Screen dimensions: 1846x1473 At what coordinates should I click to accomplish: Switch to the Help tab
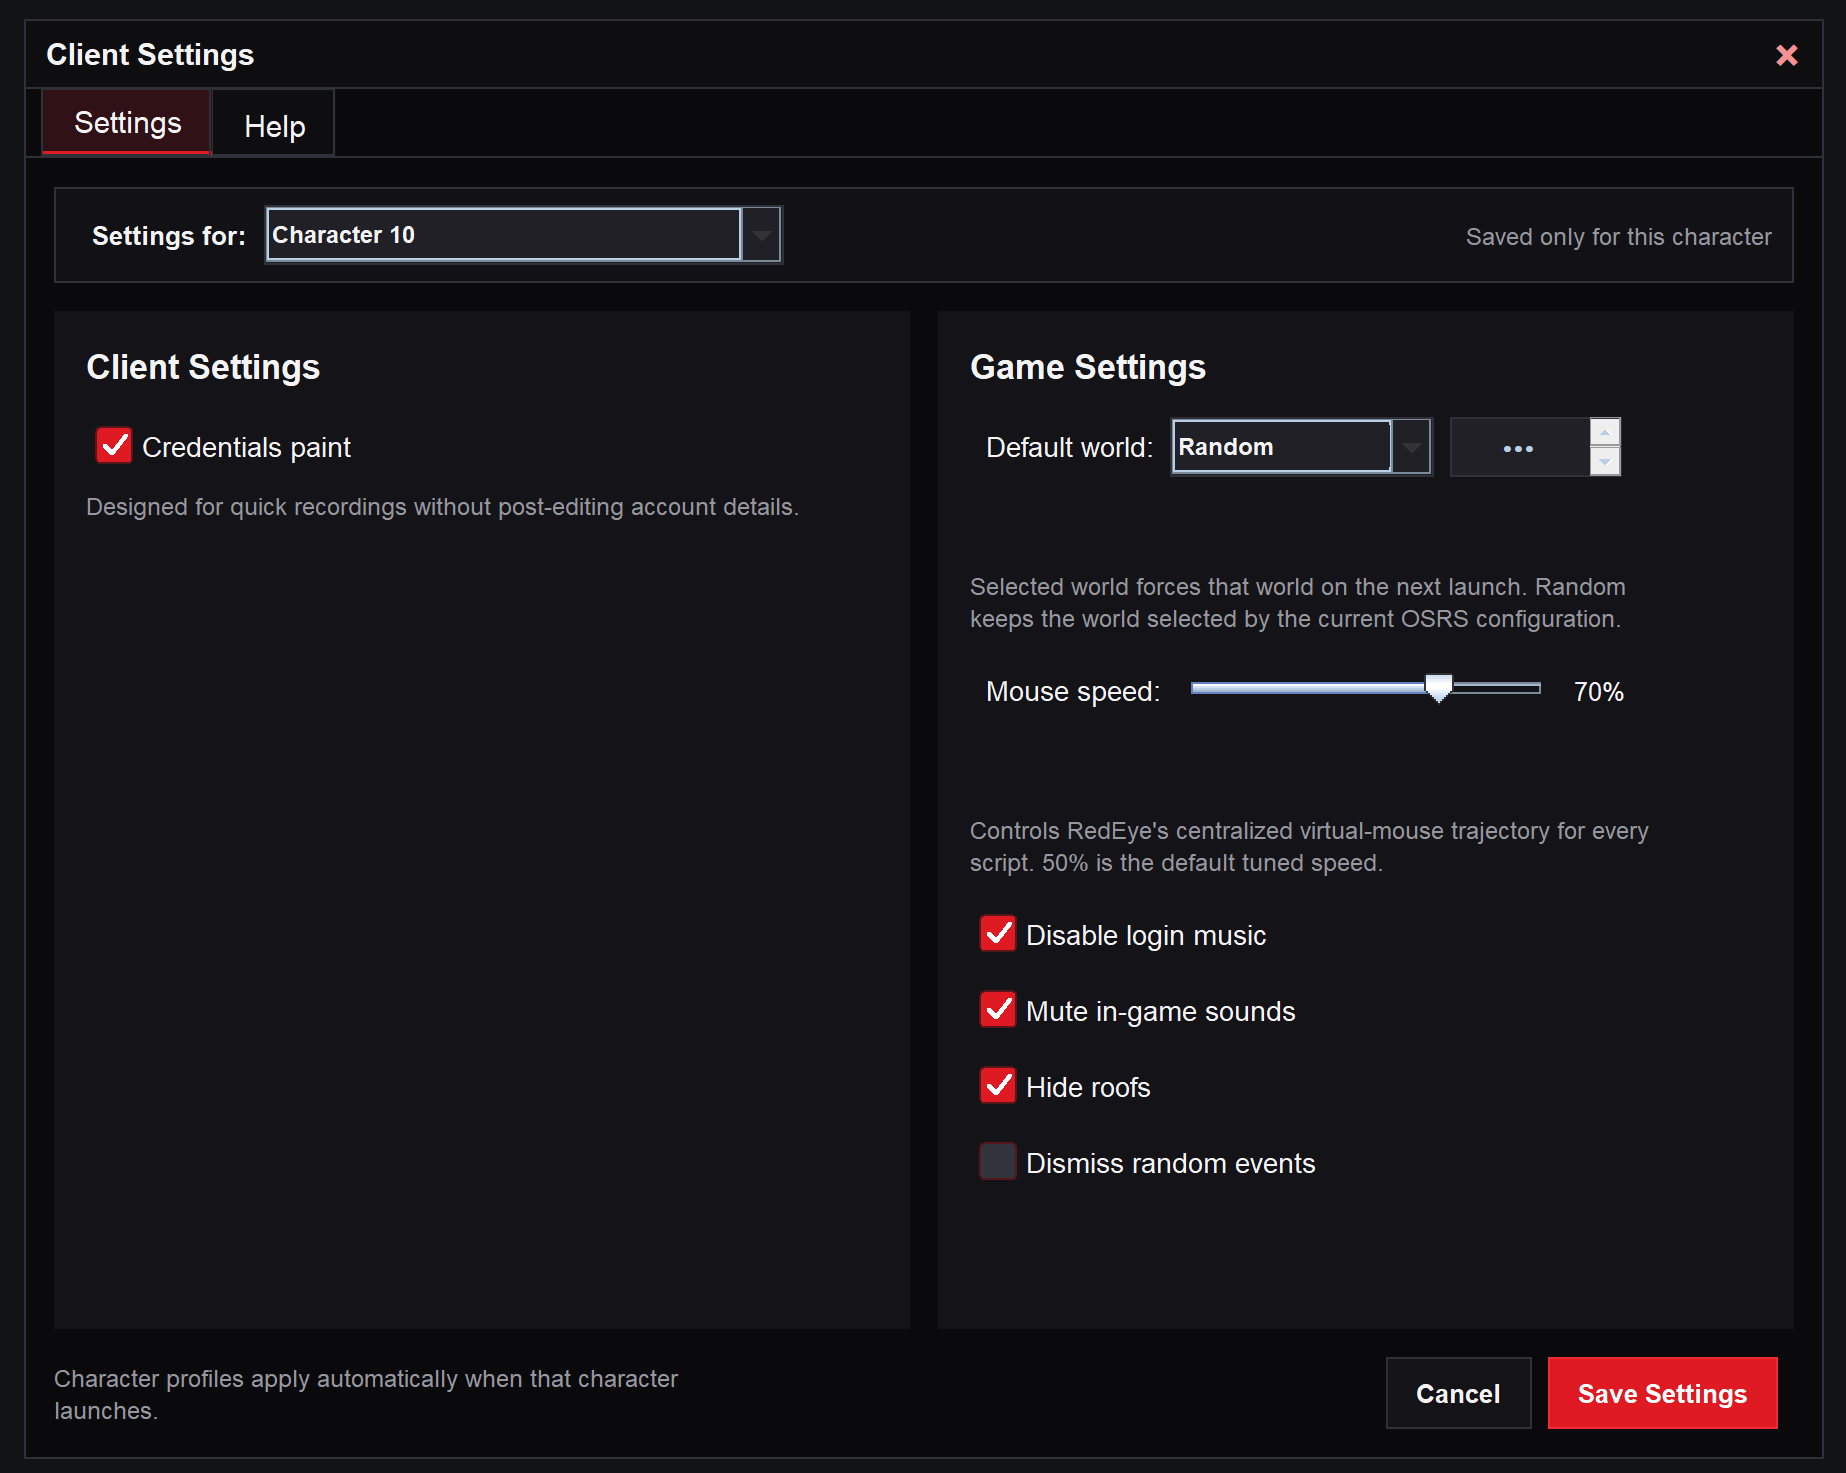274,126
